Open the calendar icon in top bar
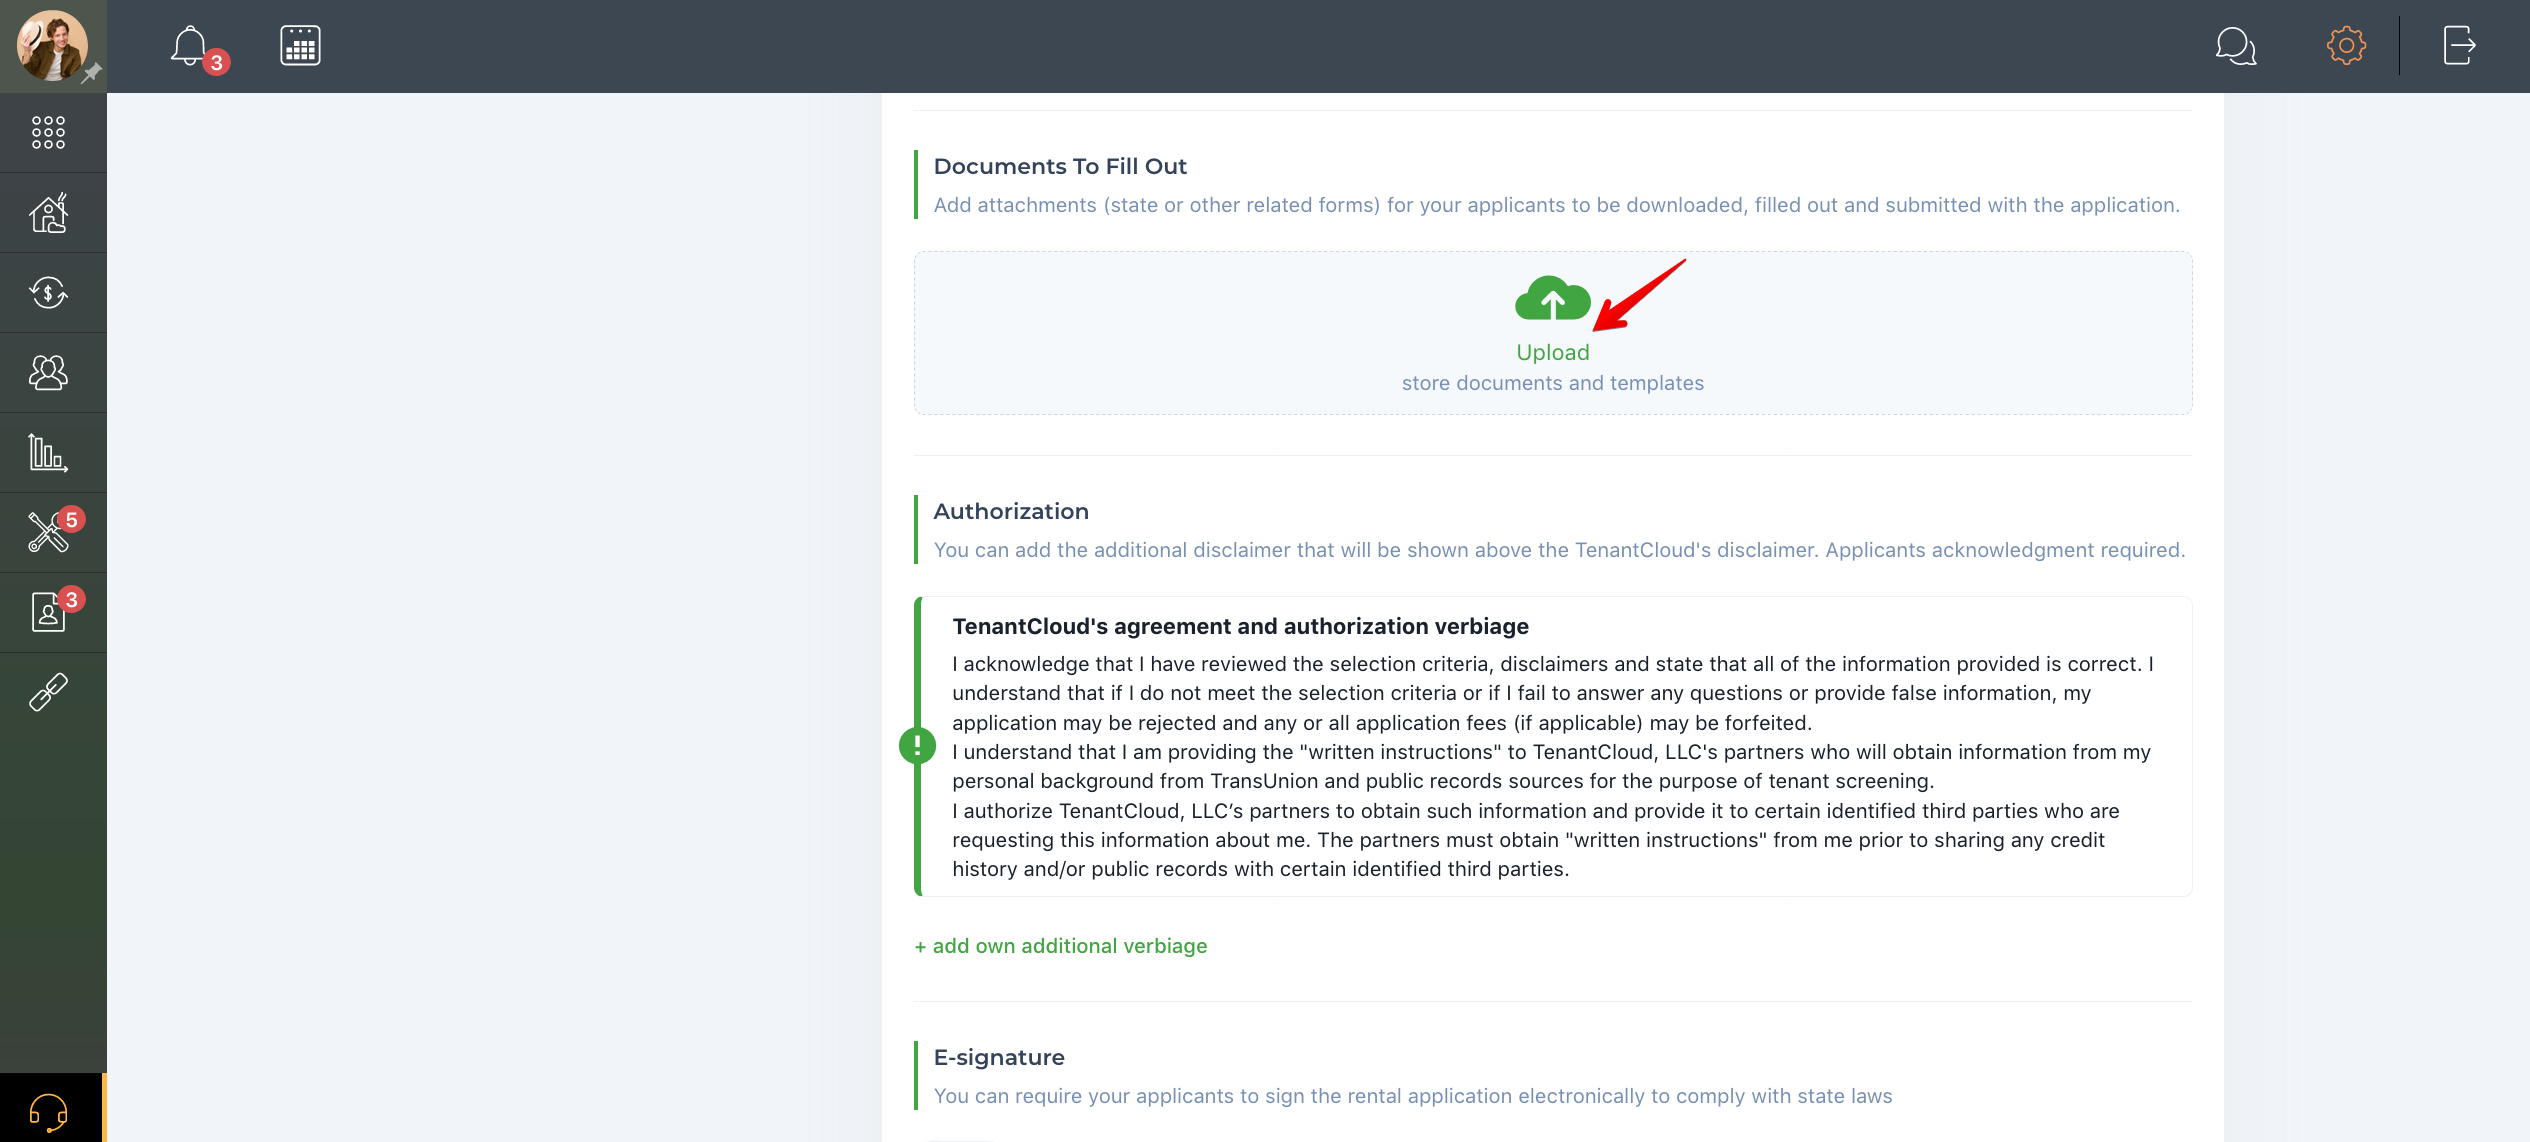 coord(300,46)
